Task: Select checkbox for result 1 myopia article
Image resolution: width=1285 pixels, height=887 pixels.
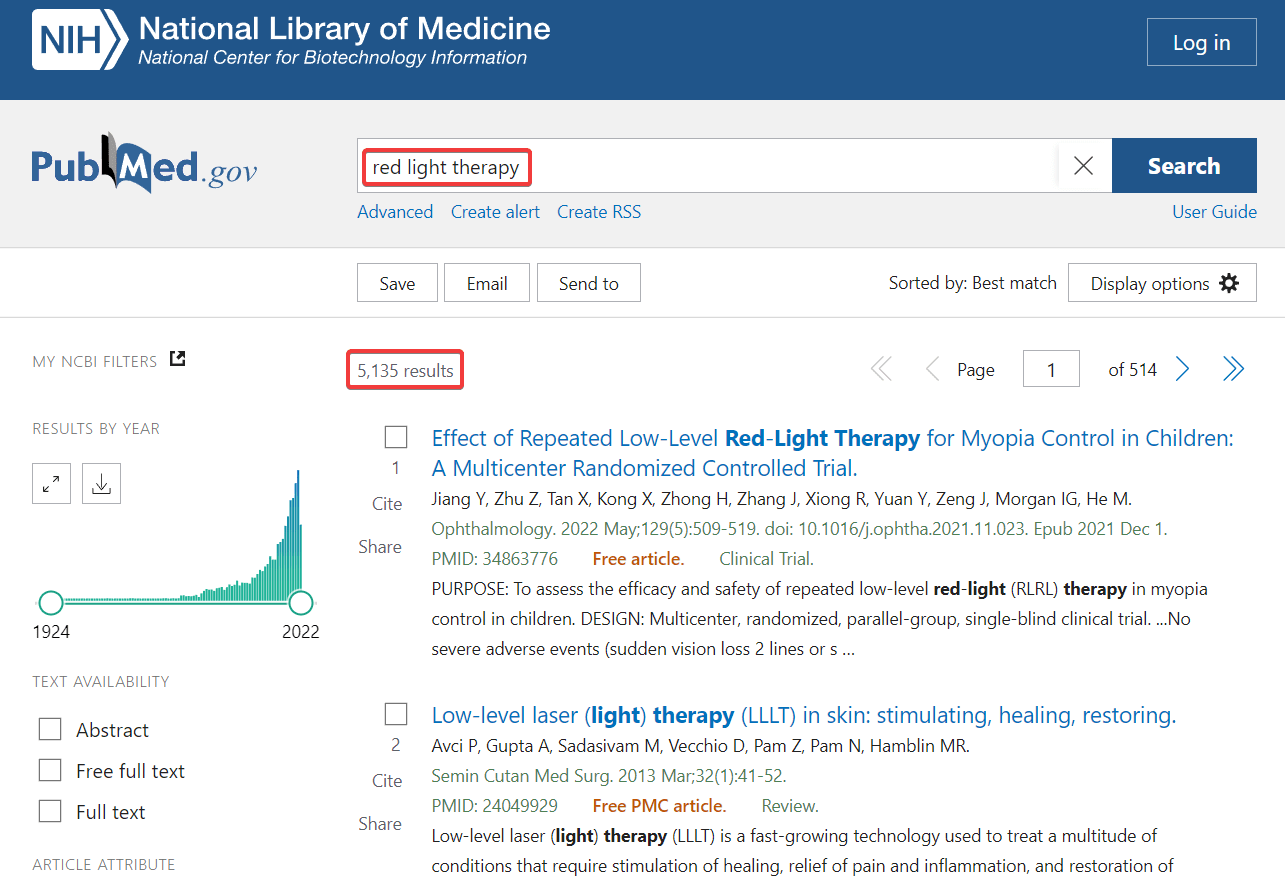Action: pyautogui.click(x=396, y=437)
